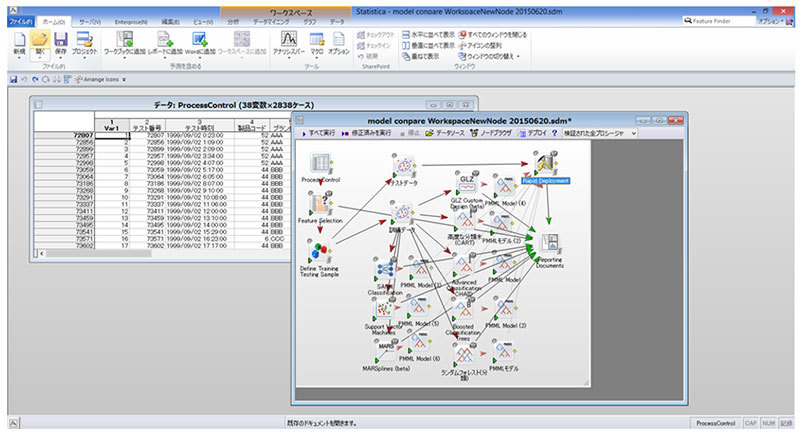
Task: Click the MARSplines (beta) node icon
Action: [x=385, y=346]
